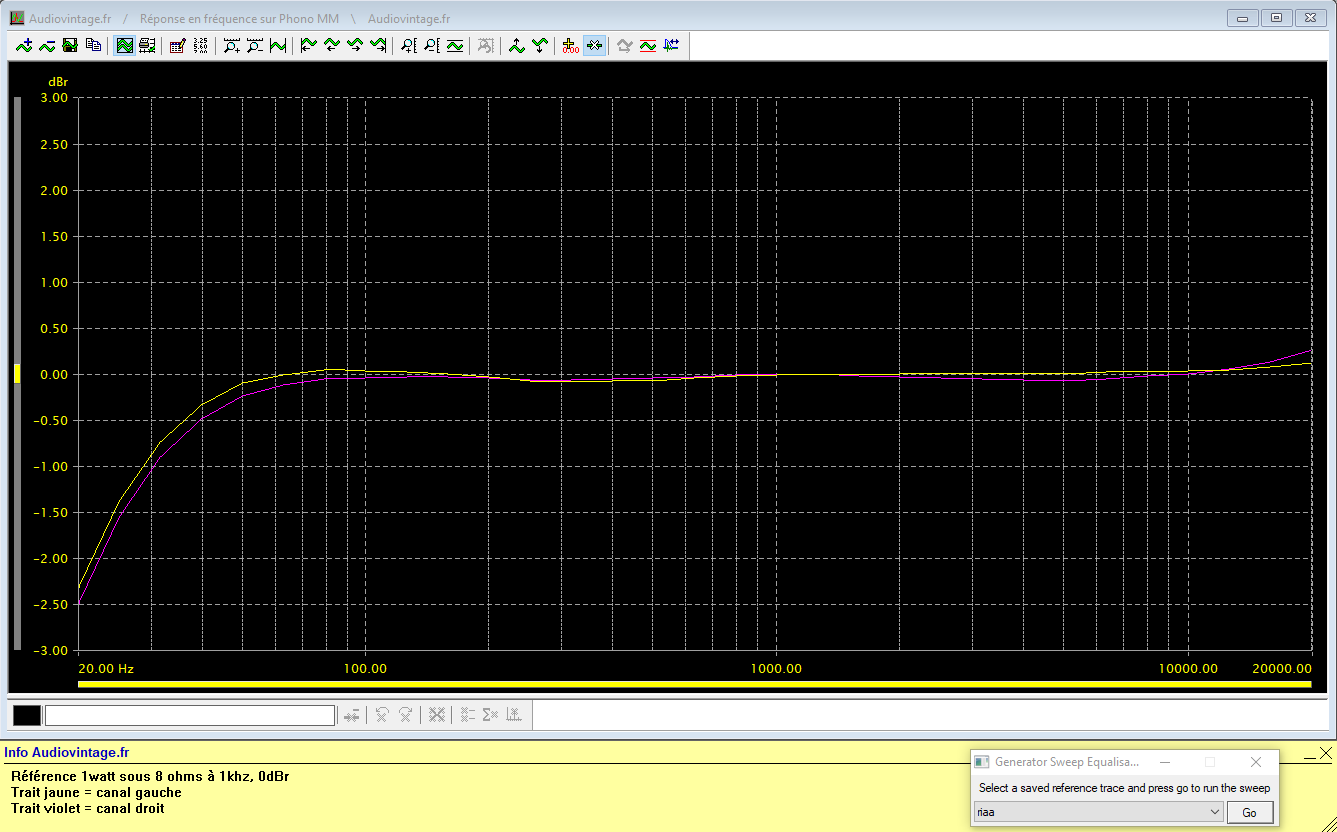This screenshot has height=832, width=1337.
Task: Open the graph notes editor icon
Action: pyautogui.click(x=178, y=45)
